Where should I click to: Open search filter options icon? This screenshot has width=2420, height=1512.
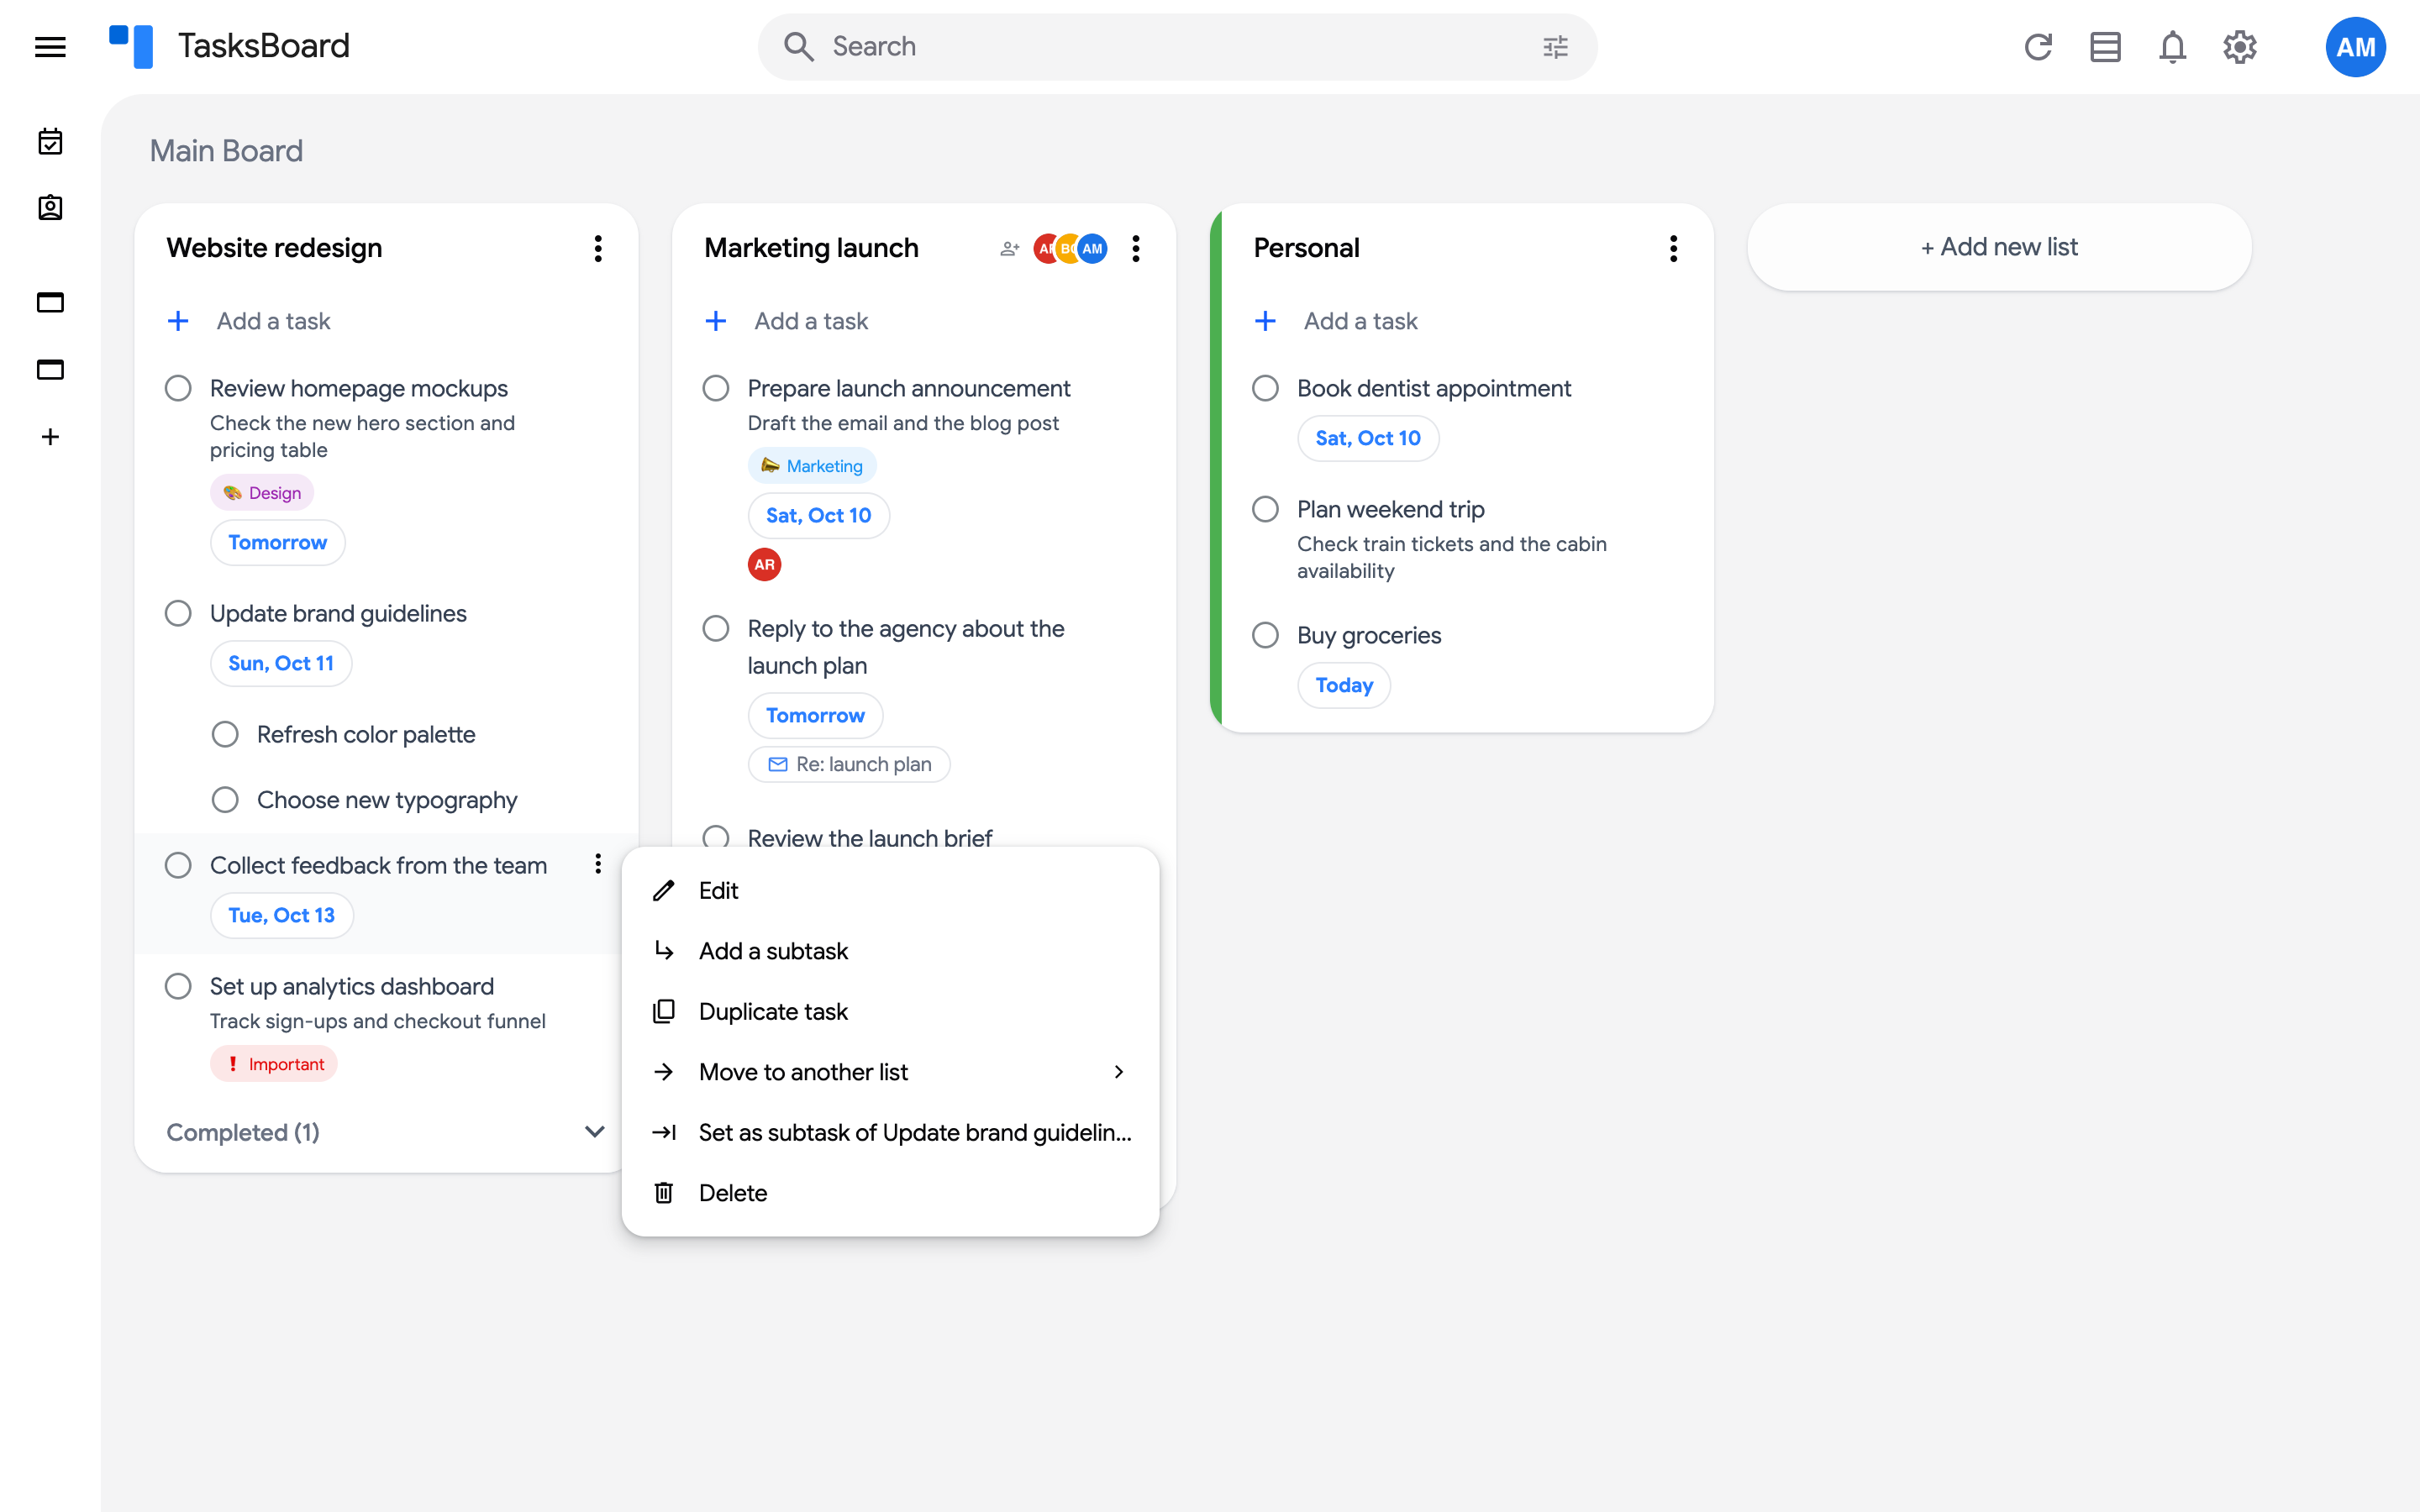tap(1555, 47)
